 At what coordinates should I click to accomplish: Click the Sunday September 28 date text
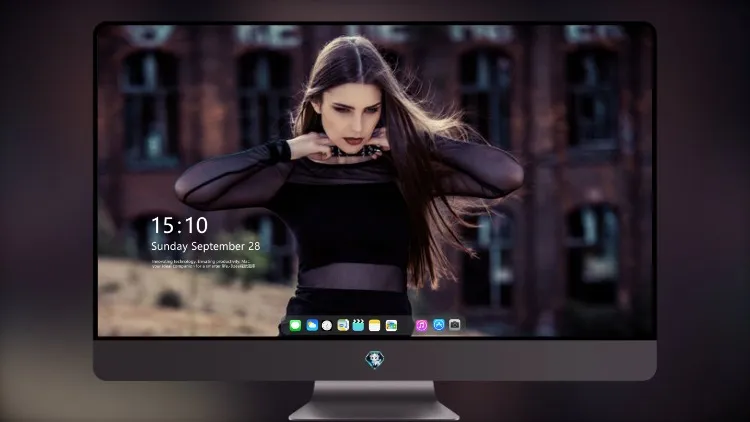point(206,246)
